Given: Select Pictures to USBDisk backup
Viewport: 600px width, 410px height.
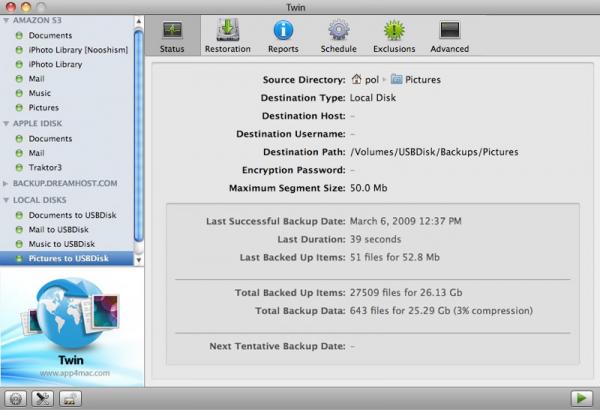Looking at the screenshot, I should pyautogui.click(x=67, y=258).
